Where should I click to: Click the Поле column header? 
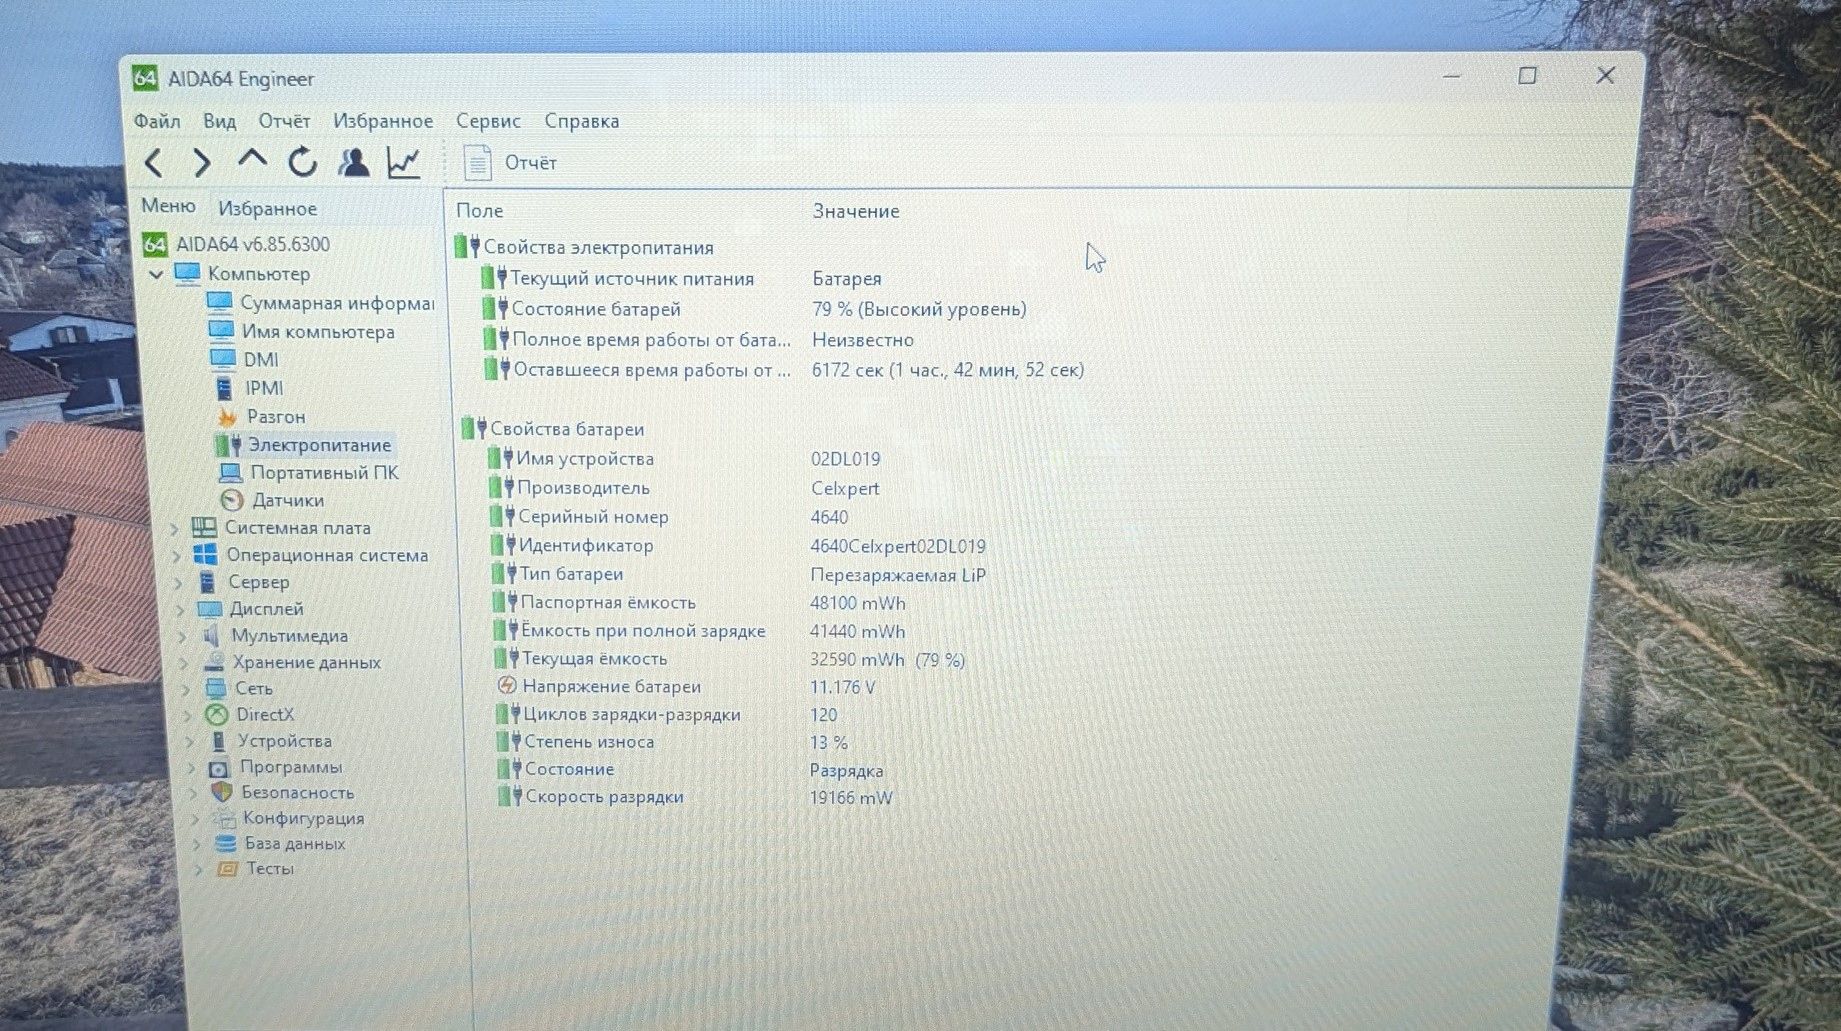[x=480, y=211]
